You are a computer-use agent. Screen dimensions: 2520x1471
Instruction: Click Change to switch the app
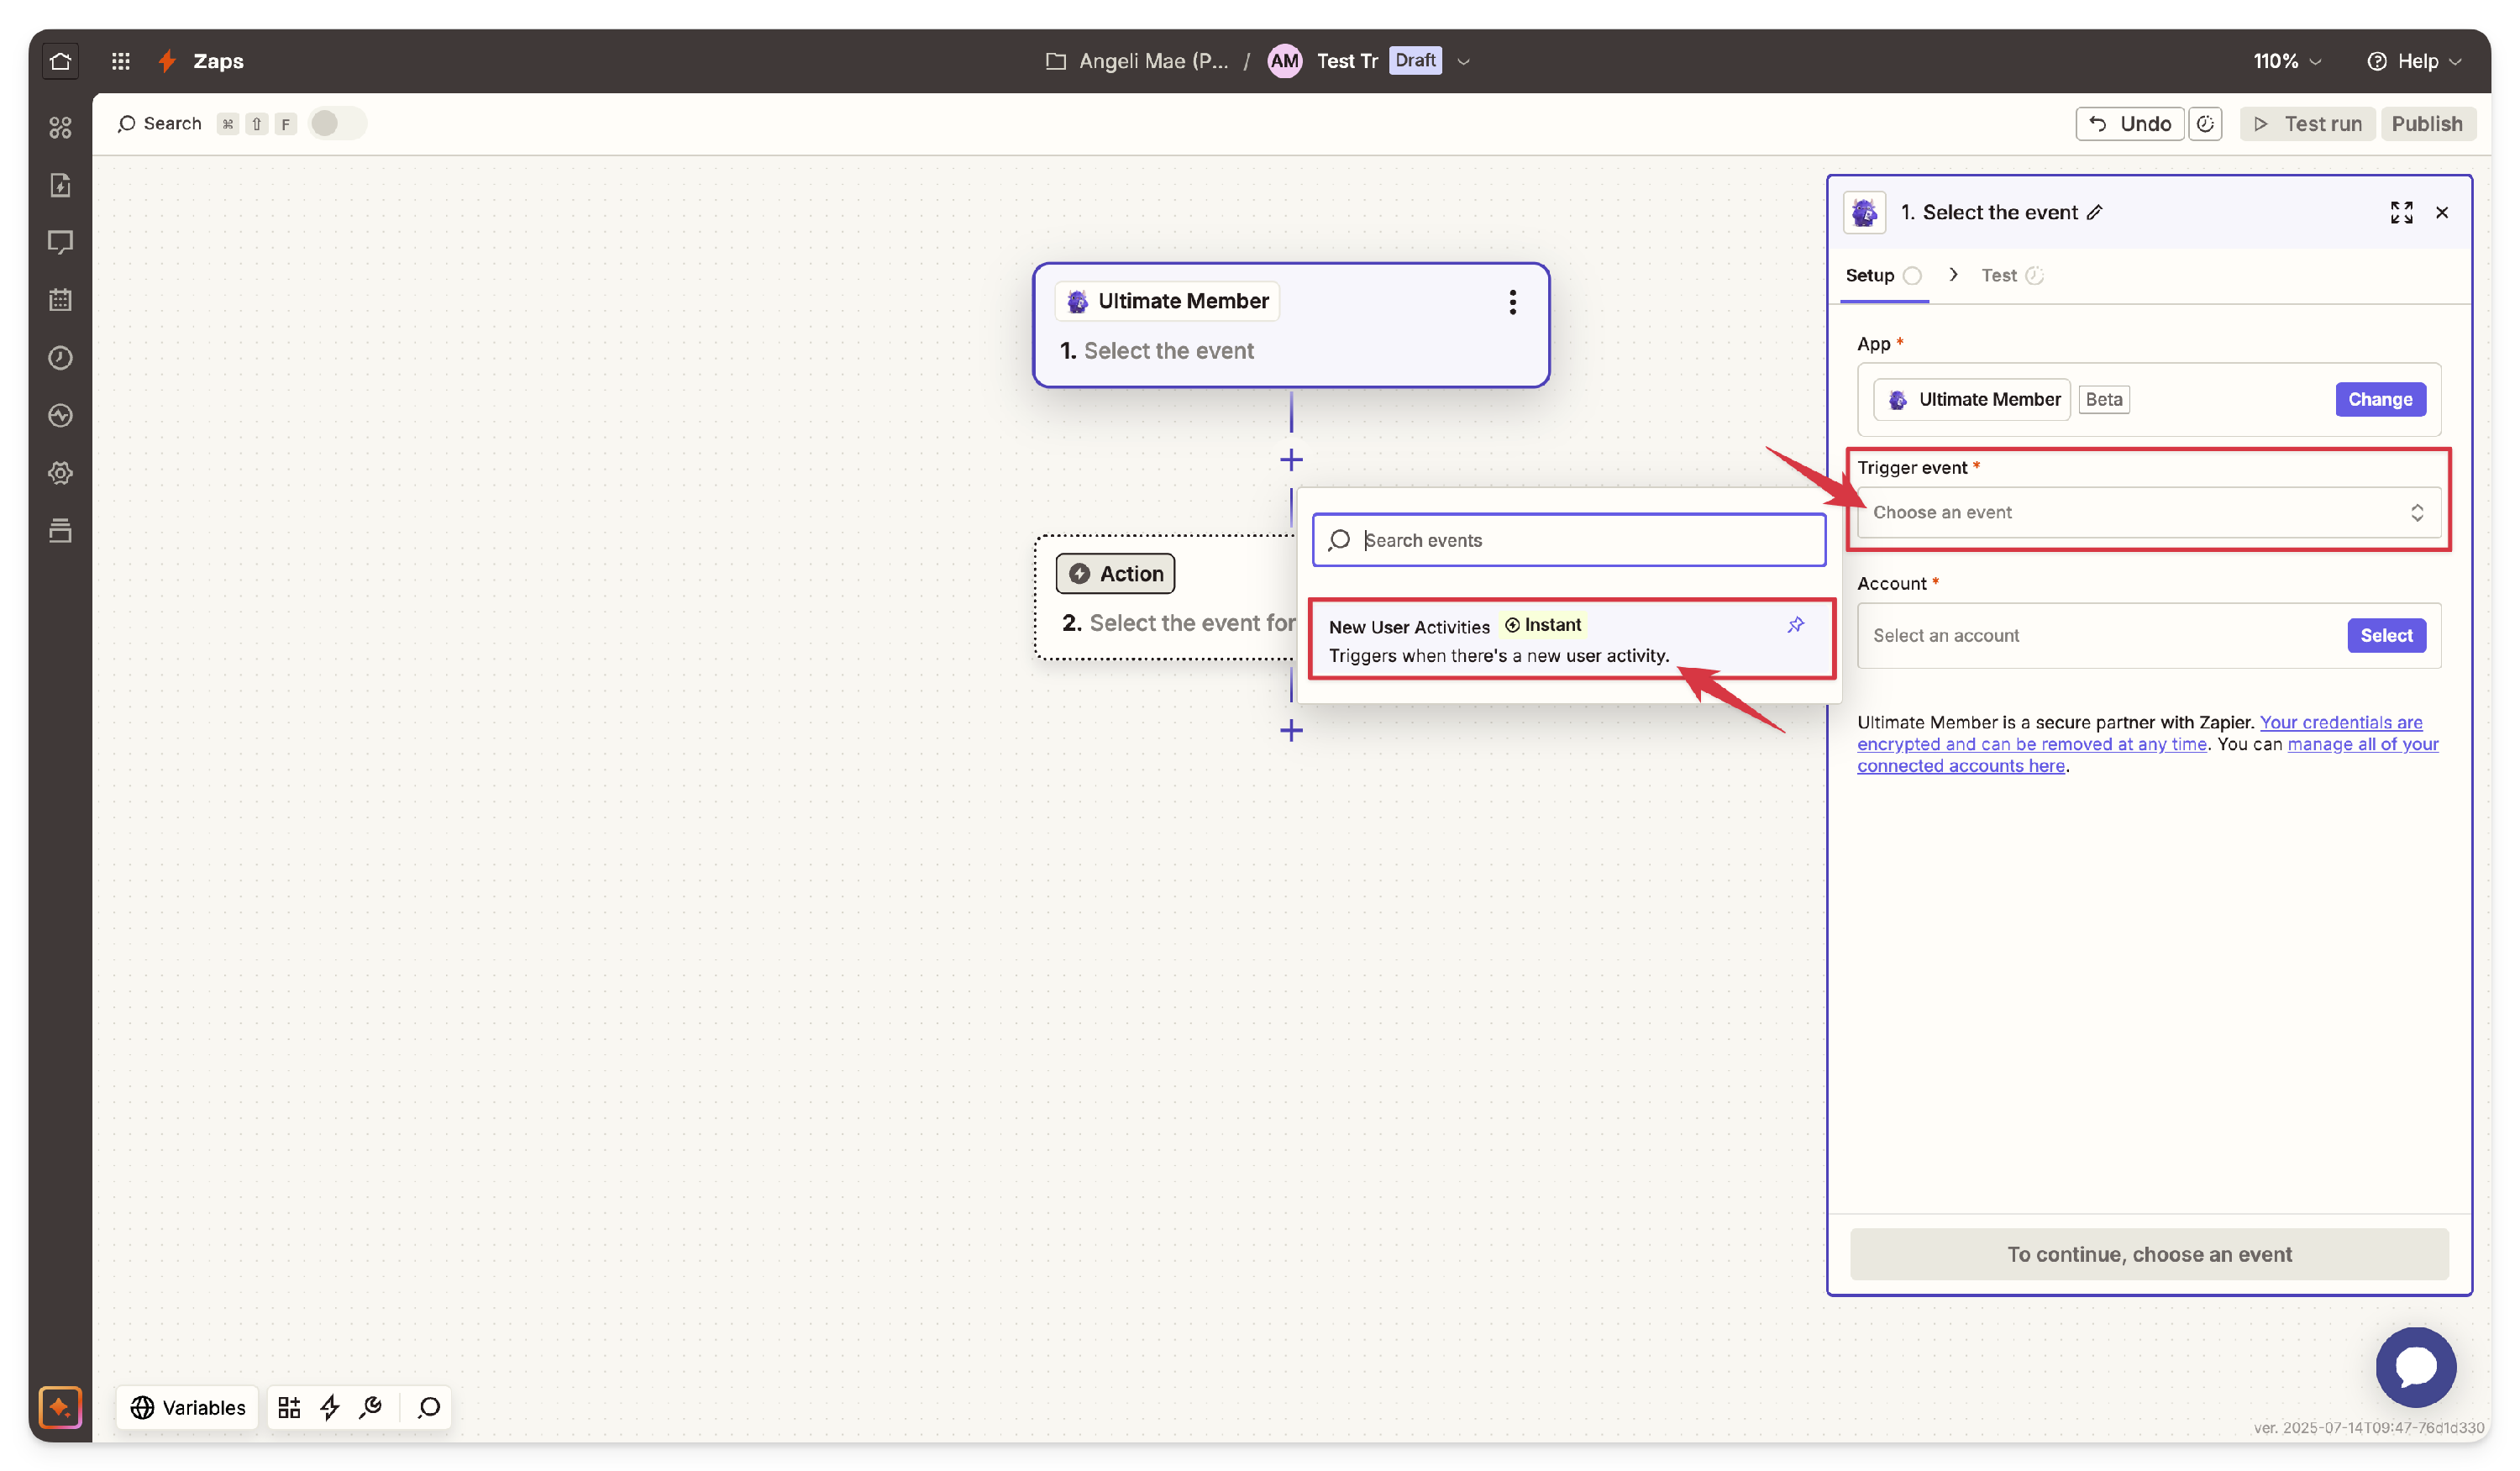pos(2379,399)
